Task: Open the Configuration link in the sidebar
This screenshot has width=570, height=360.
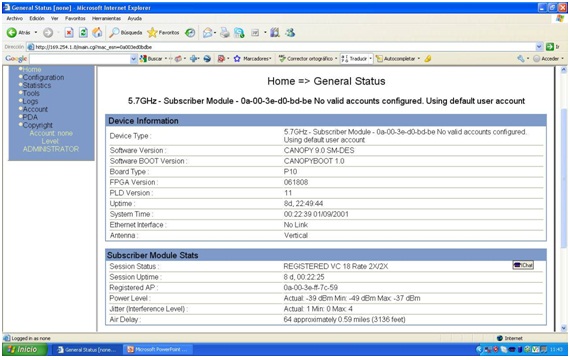Action: [43, 77]
